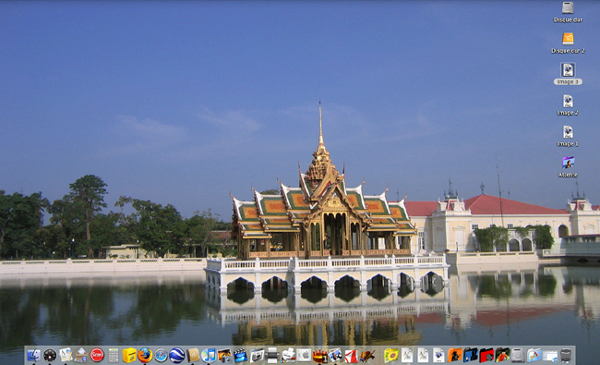
Task: Launch Google Earth from the Dock
Action: [177, 355]
